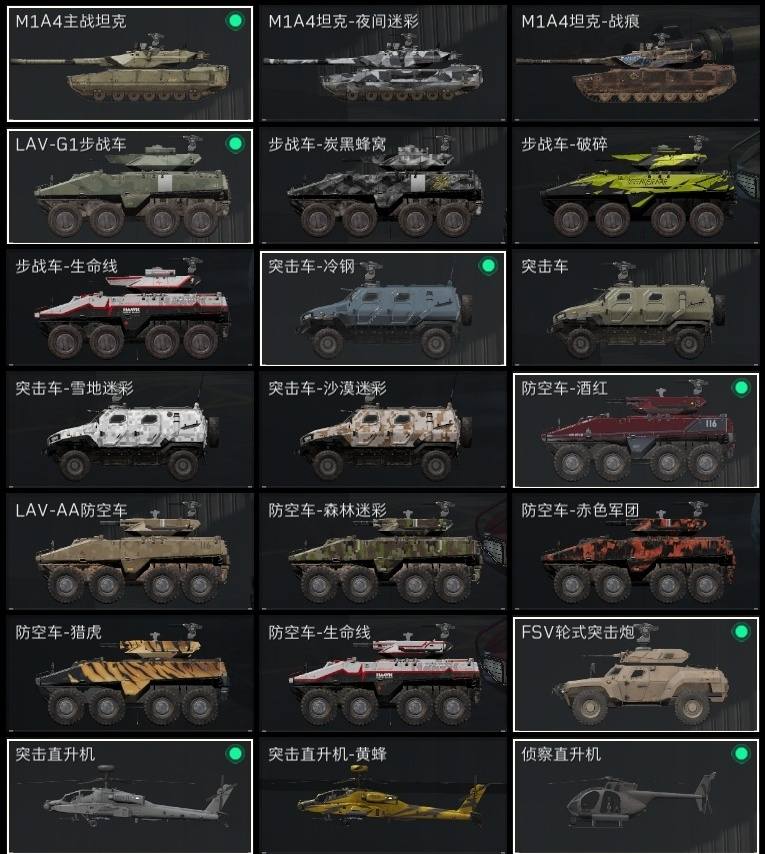The width and height of the screenshot is (765, 854).
Task: Select the 步战车-生命线 red white skin
Action: (130, 308)
